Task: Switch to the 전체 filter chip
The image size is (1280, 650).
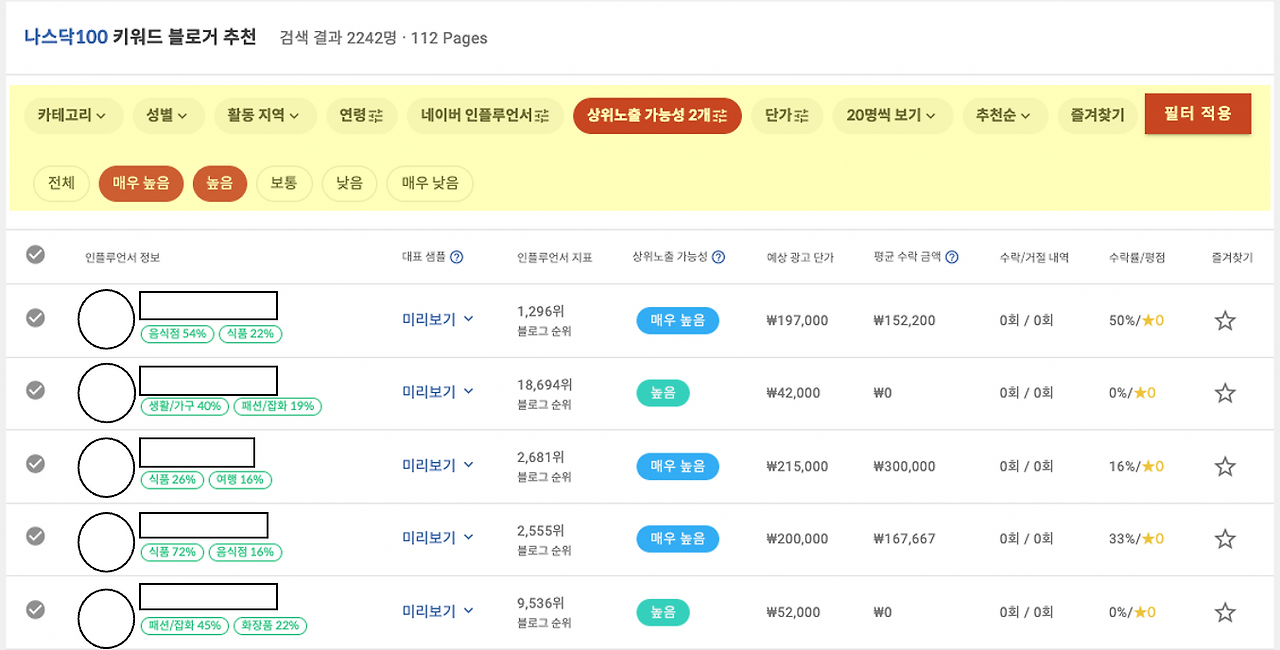Action: click(61, 183)
